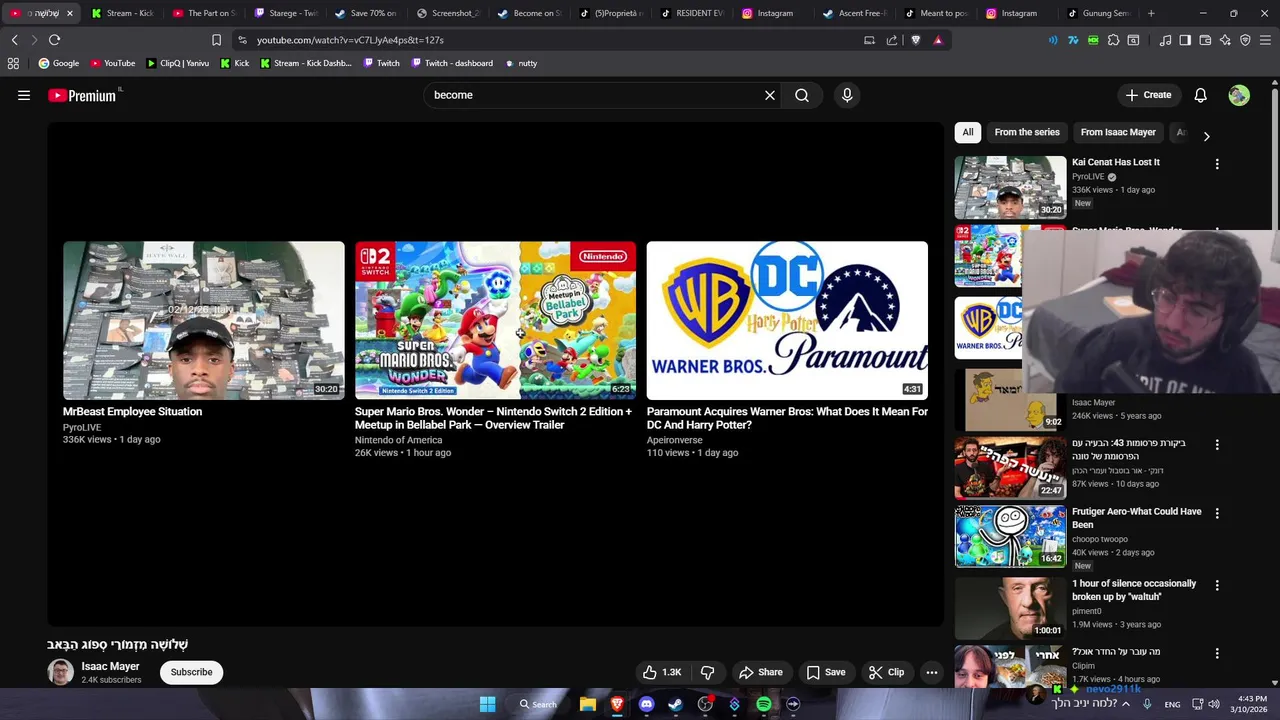
Task: Submit search with magnifier button
Action: (802, 95)
